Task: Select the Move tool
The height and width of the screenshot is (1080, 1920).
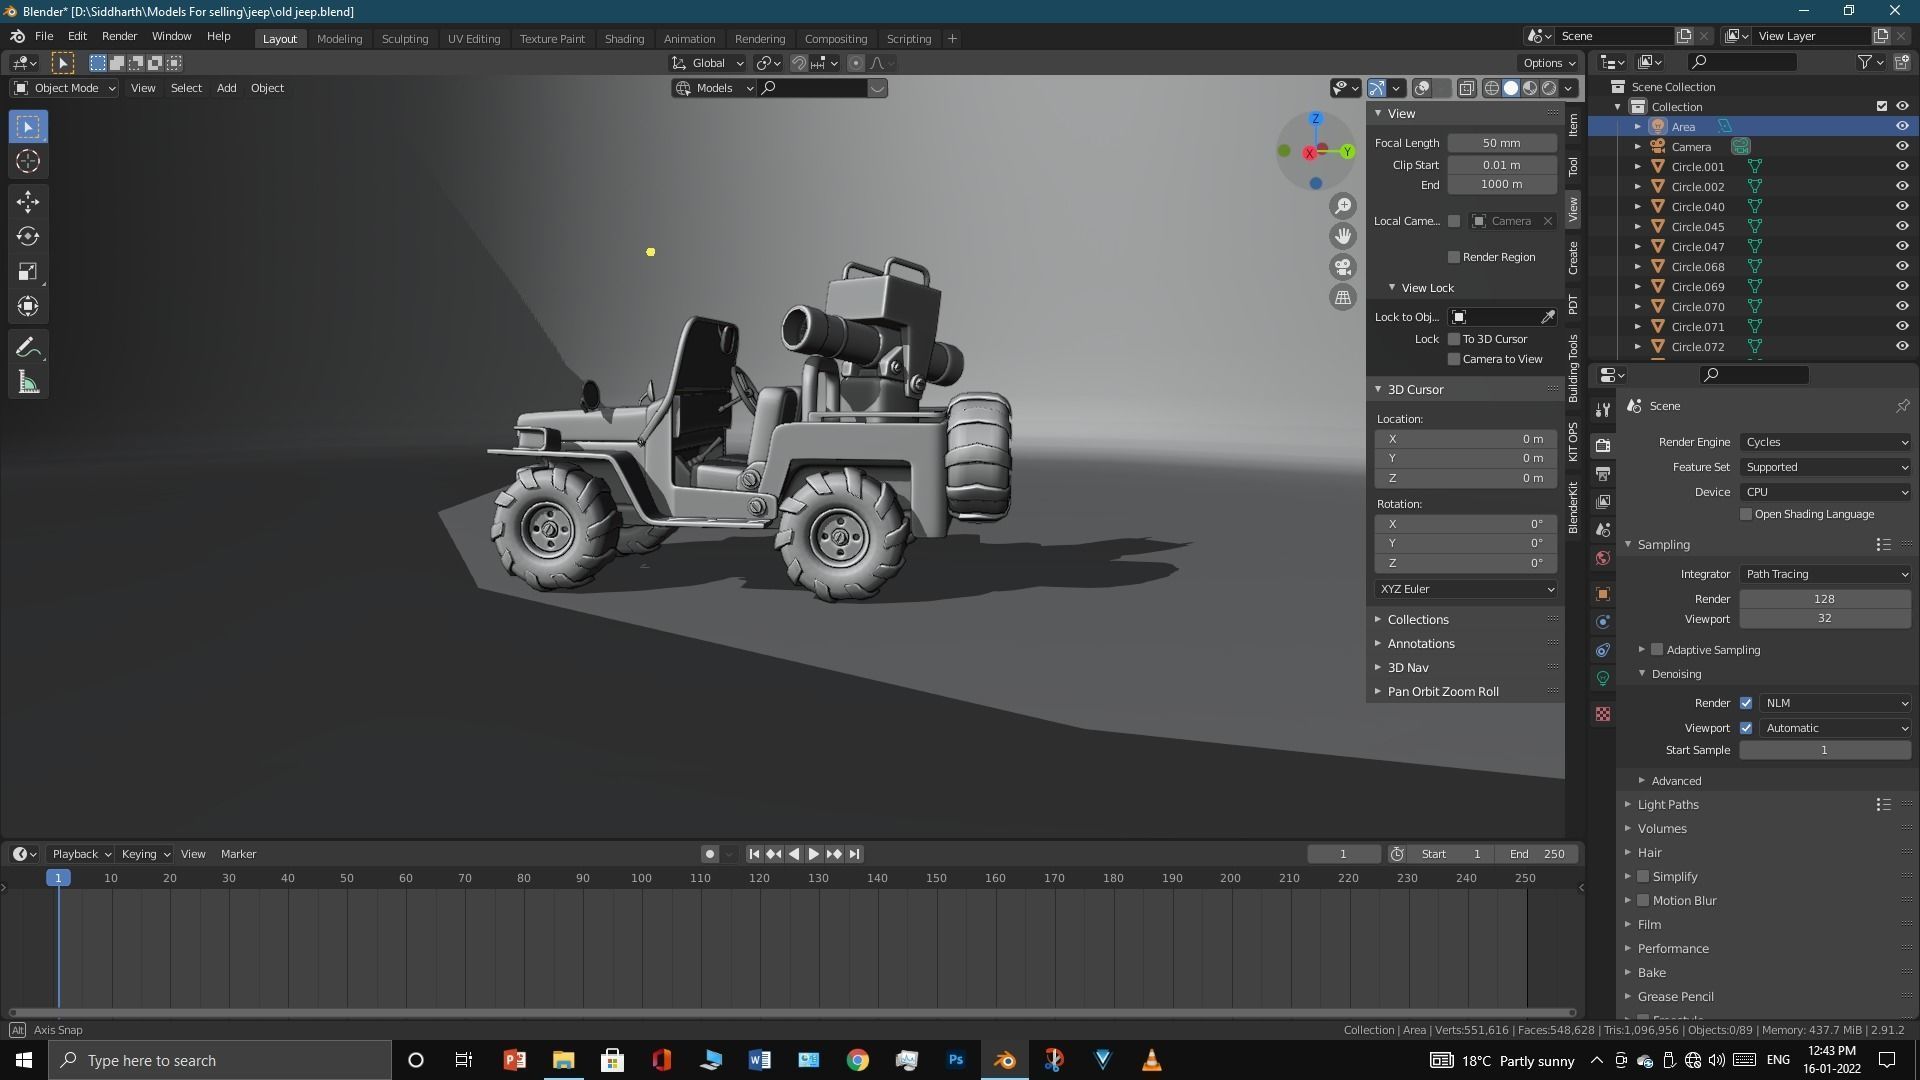Action: point(28,202)
